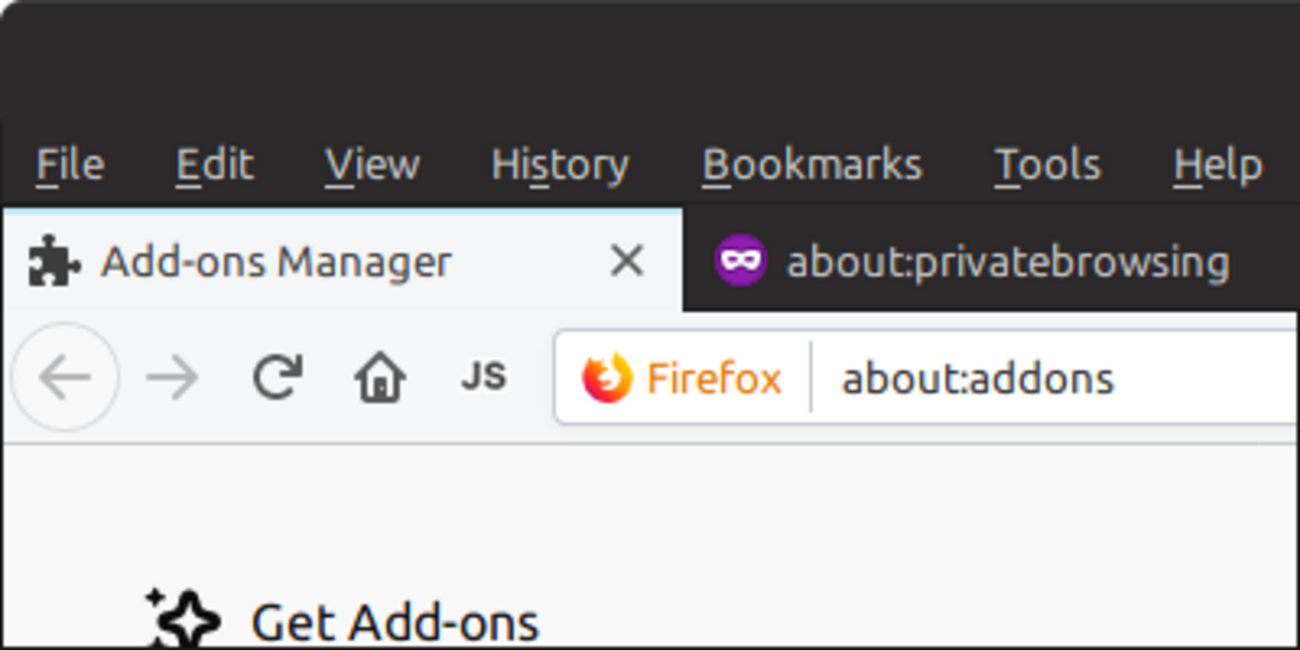This screenshot has height=650, width=1300.
Task: Open the Tools menu
Action: coord(1046,165)
